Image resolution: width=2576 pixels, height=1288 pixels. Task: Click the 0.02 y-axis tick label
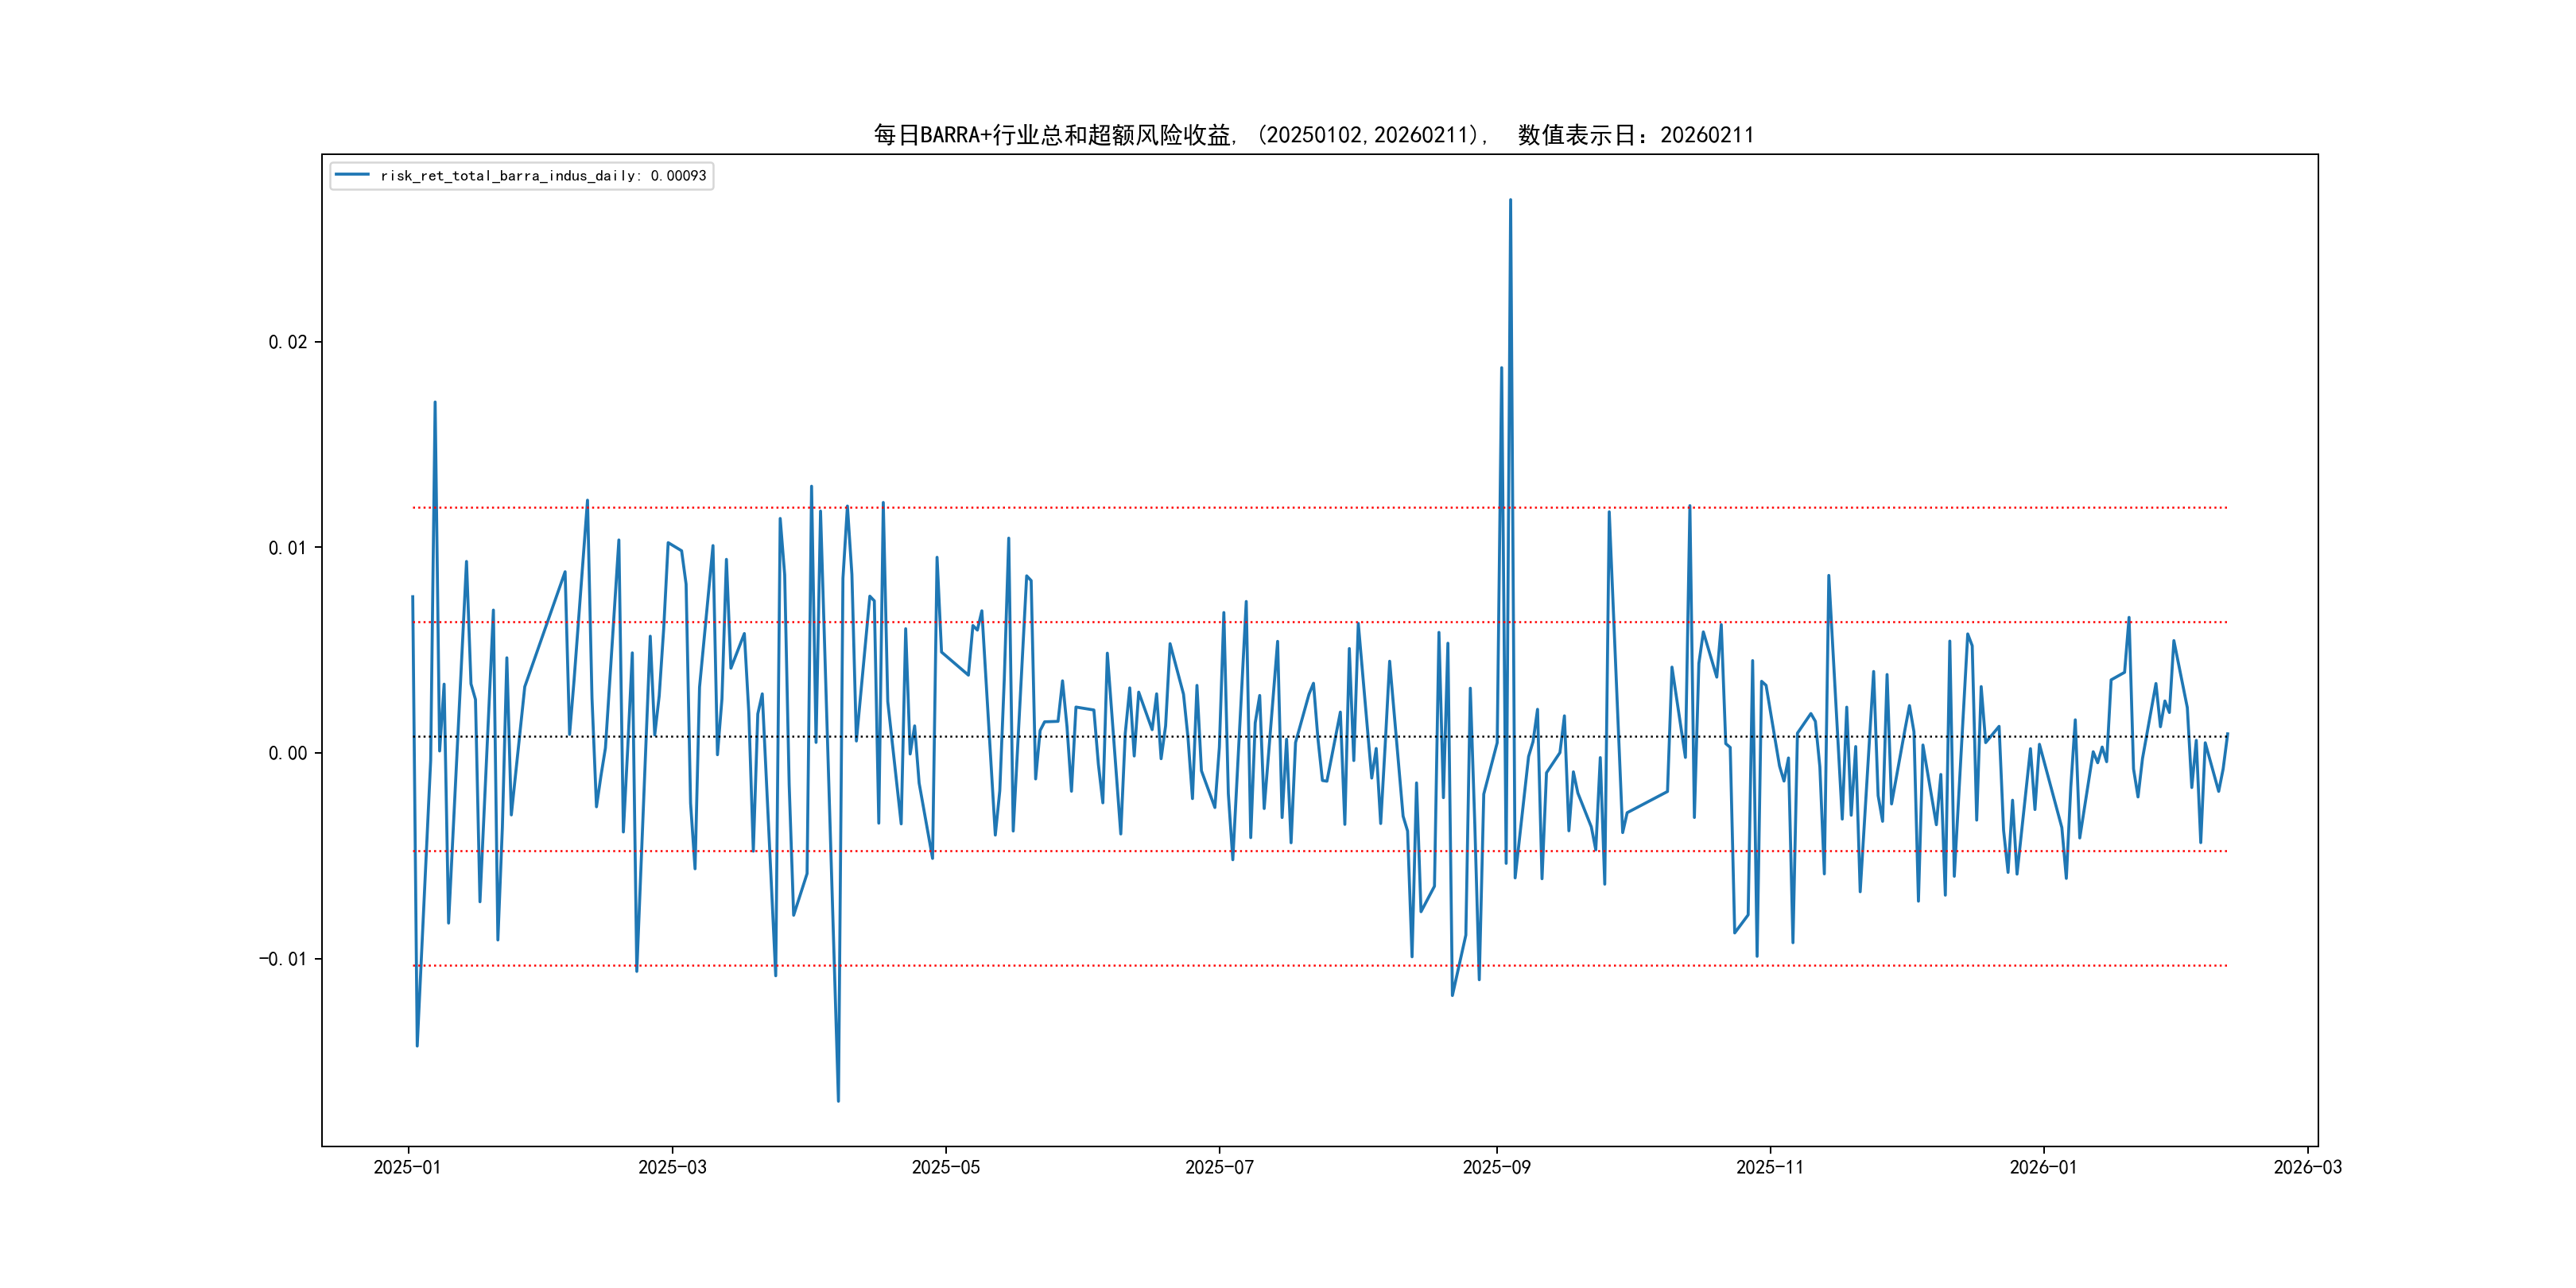click(287, 342)
